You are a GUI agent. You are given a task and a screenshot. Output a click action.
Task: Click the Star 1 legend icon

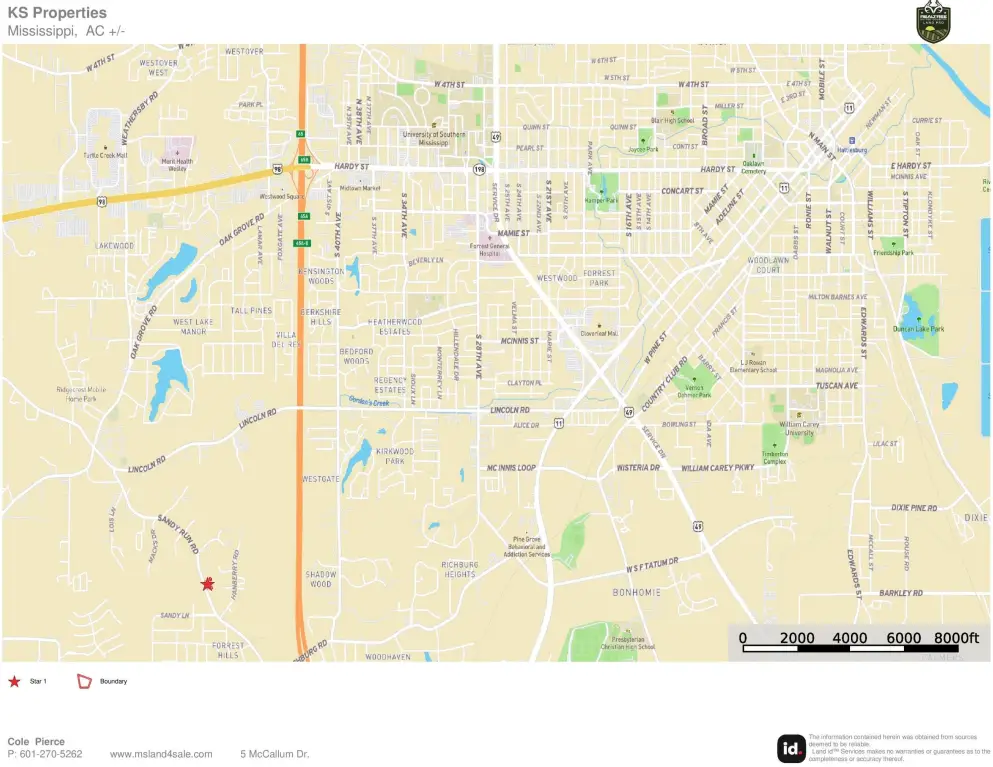[15, 681]
